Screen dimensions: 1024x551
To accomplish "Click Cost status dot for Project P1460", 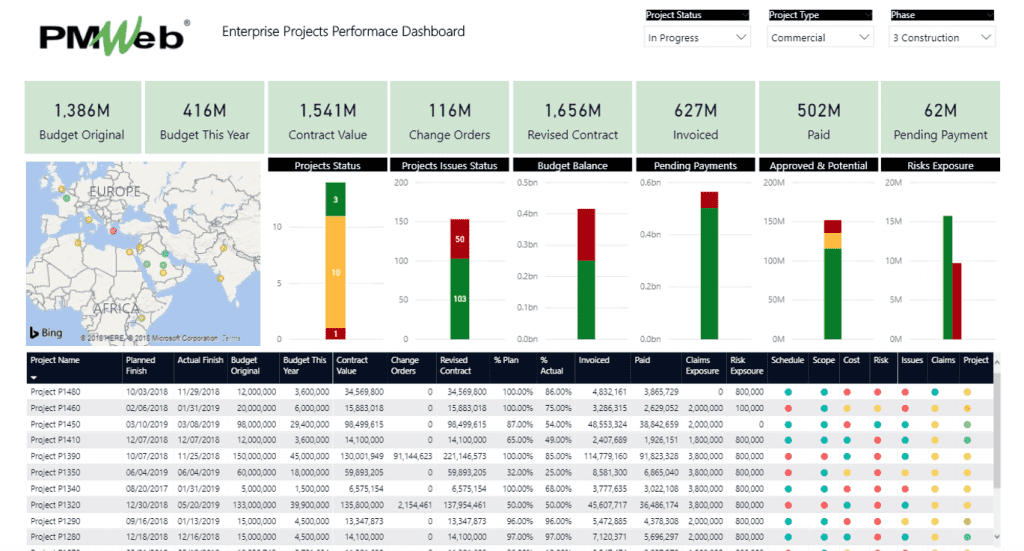I will [x=847, y=408].
